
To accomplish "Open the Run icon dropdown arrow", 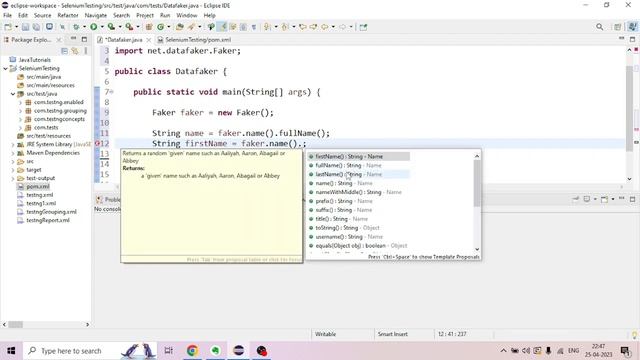I will point(102,27).
